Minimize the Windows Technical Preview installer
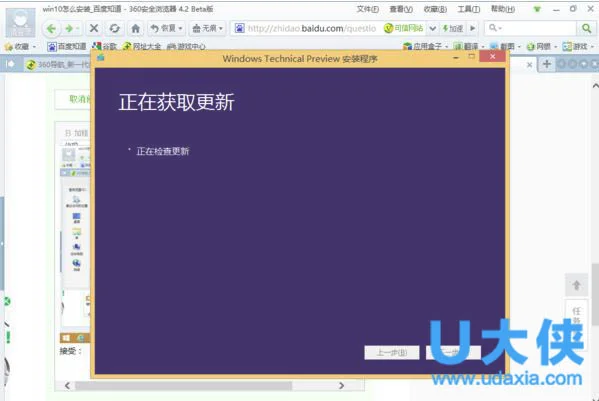599x401 pixels. [456, 57]
